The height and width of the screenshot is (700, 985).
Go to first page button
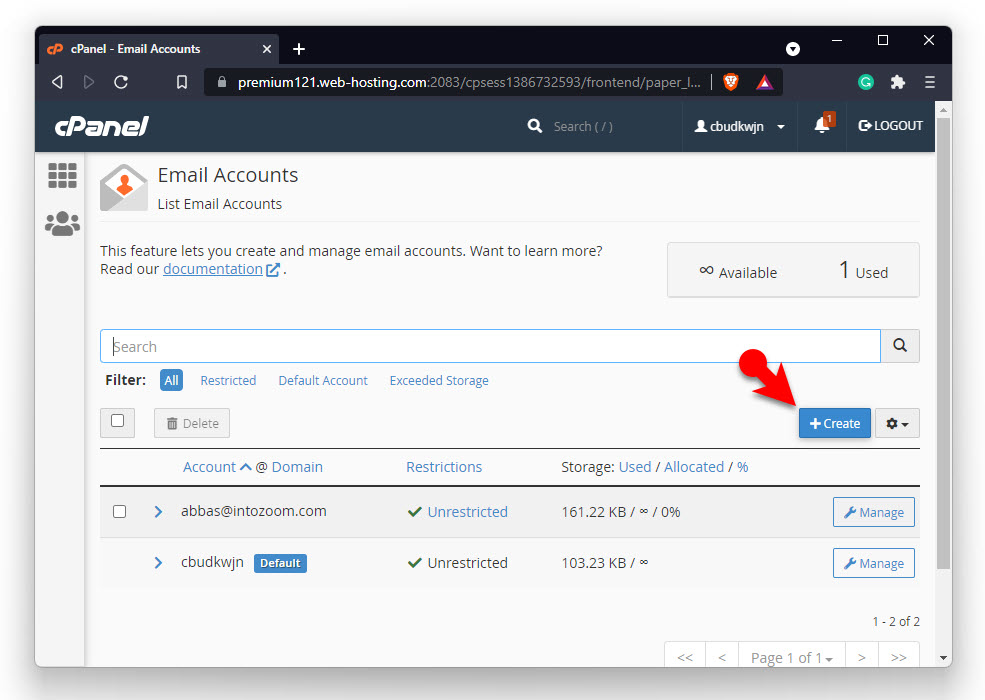(685, 657)
